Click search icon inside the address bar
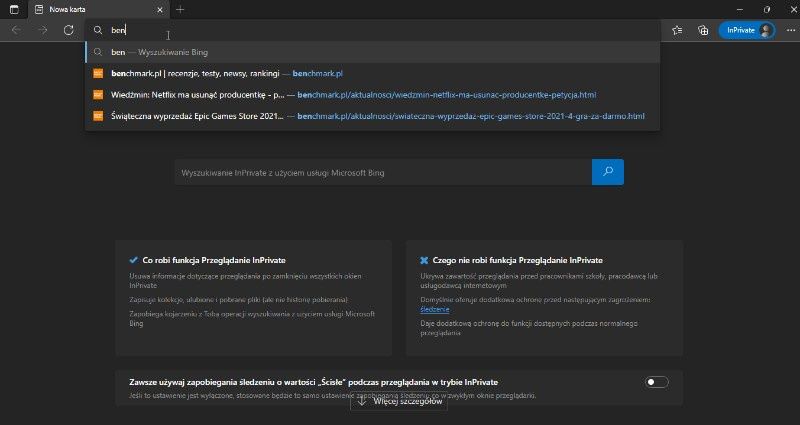Image resolution: width=800 pixels, height=425 pixels. tap(98, 30)
